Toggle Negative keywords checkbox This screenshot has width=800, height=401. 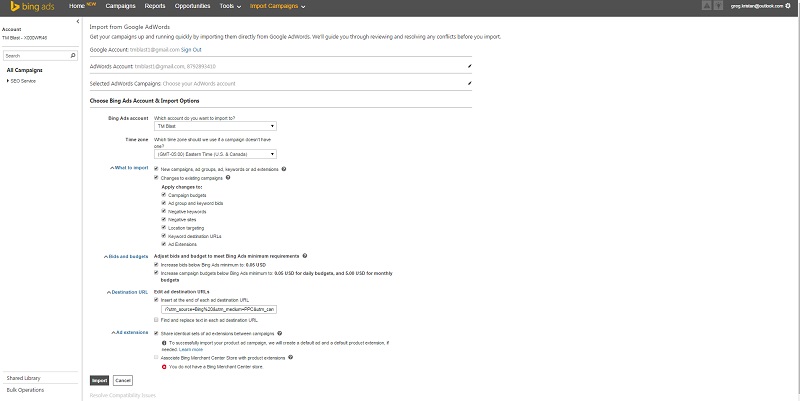[164, 211]
